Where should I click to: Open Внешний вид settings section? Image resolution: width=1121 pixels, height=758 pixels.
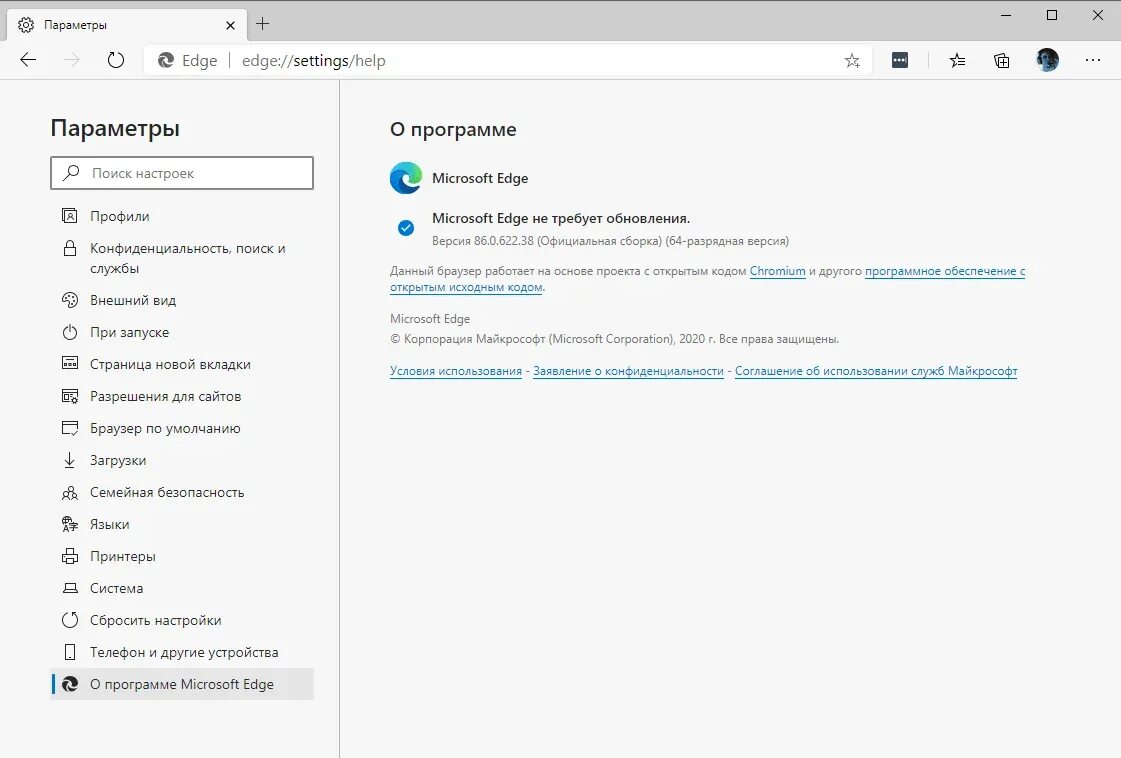point(182,300)
